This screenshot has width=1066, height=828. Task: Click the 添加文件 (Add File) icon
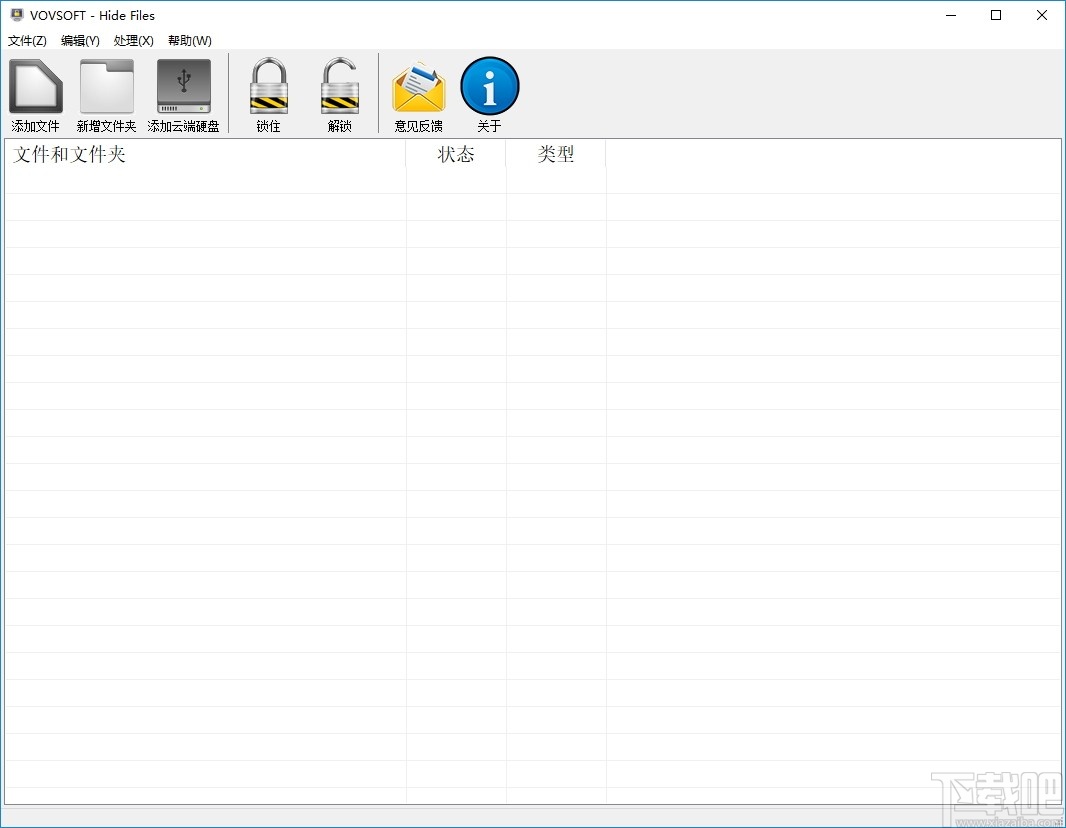coord(35,92)
